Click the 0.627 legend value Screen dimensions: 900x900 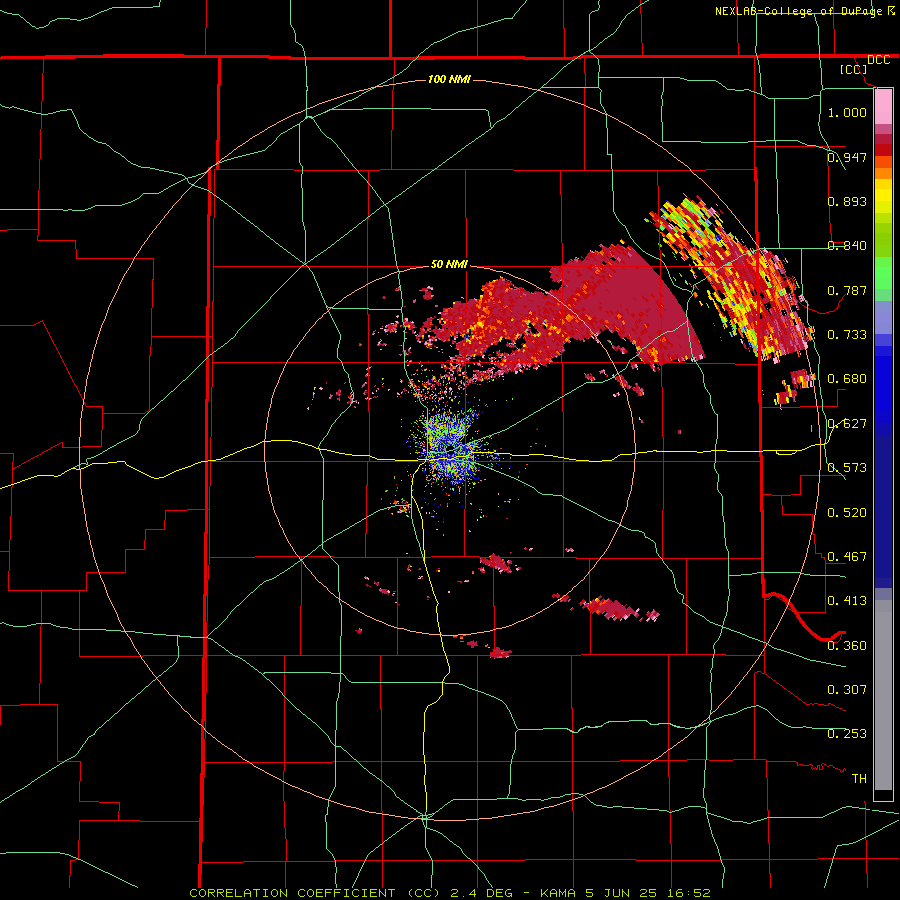pyautogui.click(x=847, y=423)
